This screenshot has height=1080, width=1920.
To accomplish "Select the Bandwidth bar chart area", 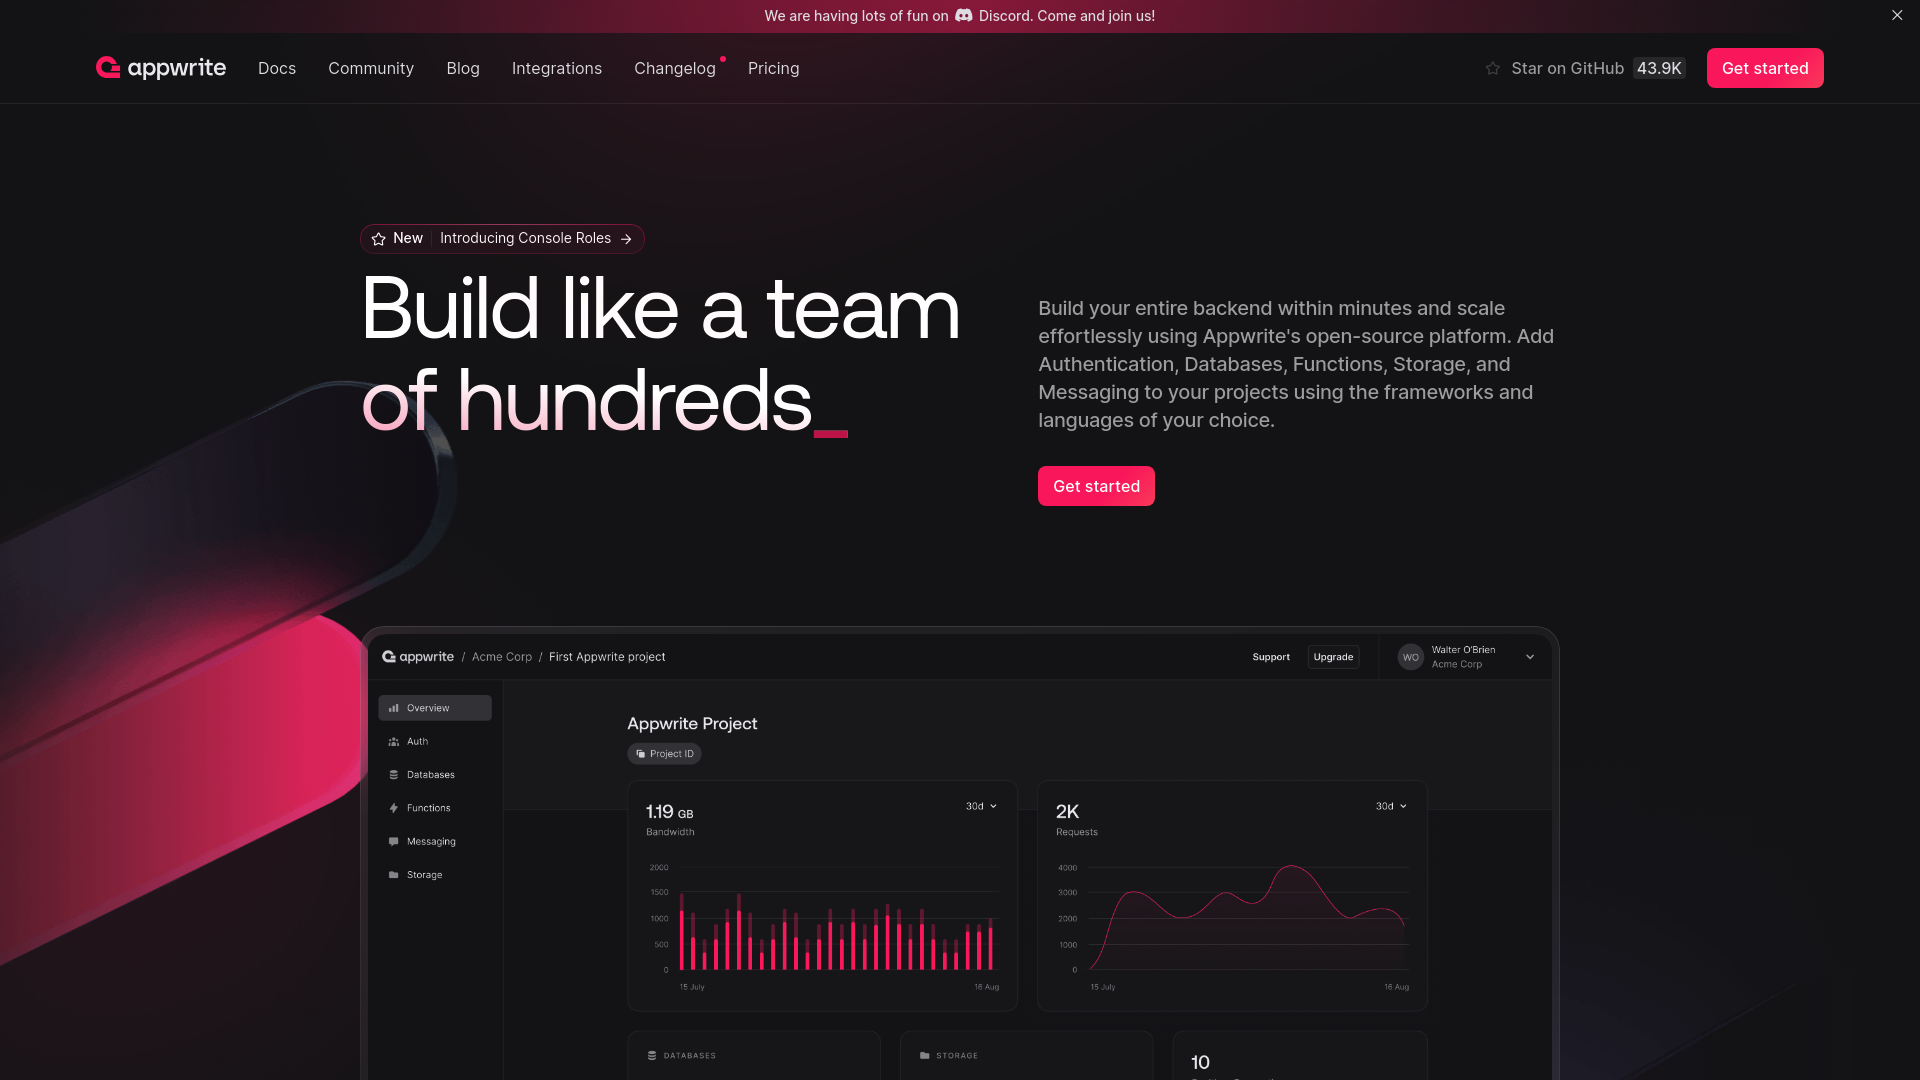I will (x=822, y=923).
